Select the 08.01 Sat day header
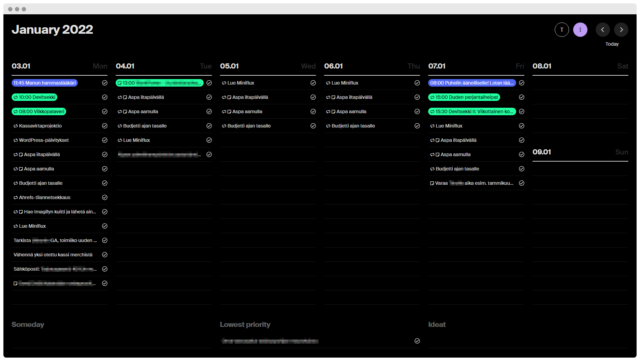Screen dimensions: 640x361 [580, 66]
